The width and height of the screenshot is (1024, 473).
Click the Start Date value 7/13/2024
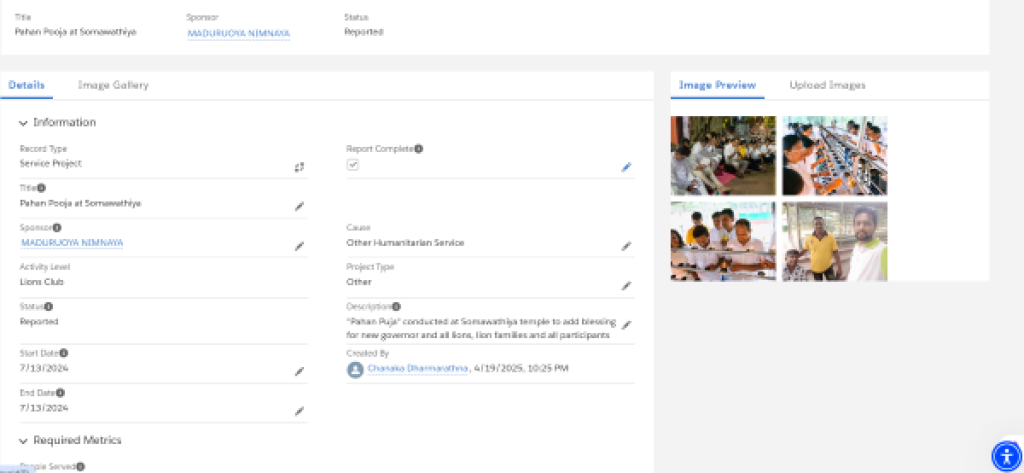coord(44,368)
